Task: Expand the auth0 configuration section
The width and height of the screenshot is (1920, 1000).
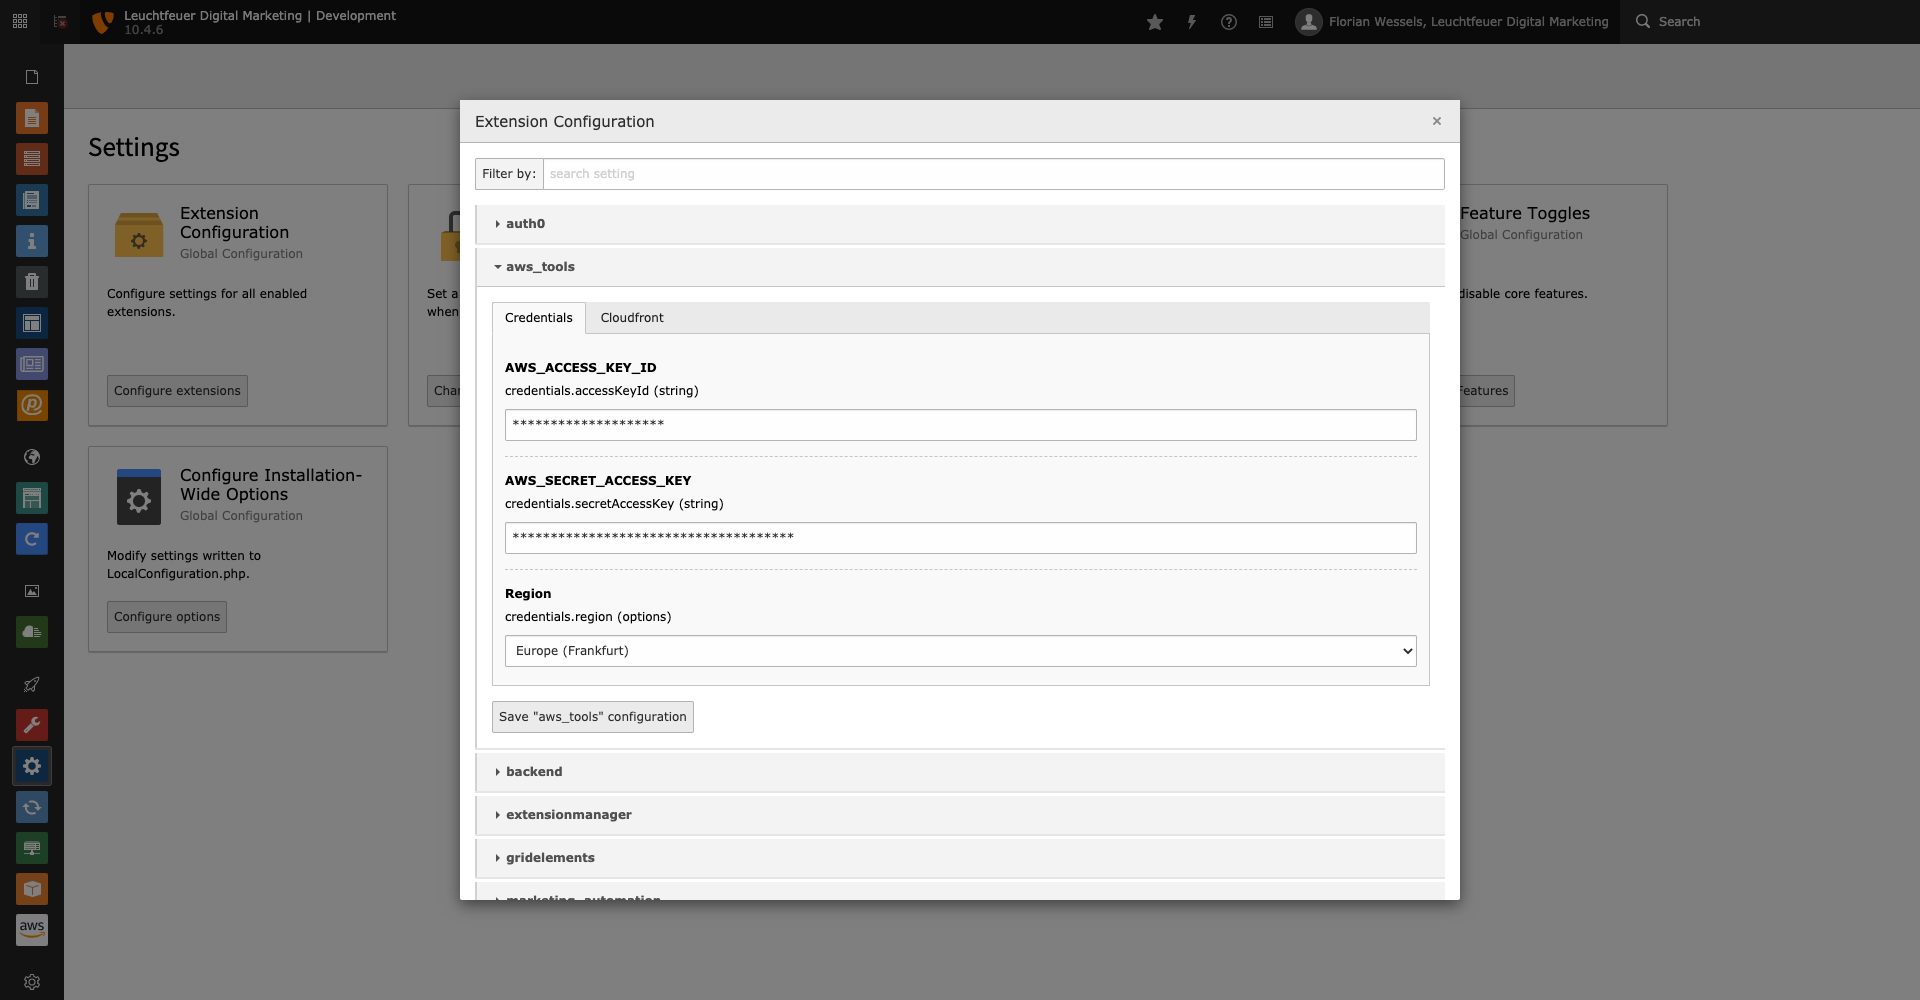Action: point(524,223)
